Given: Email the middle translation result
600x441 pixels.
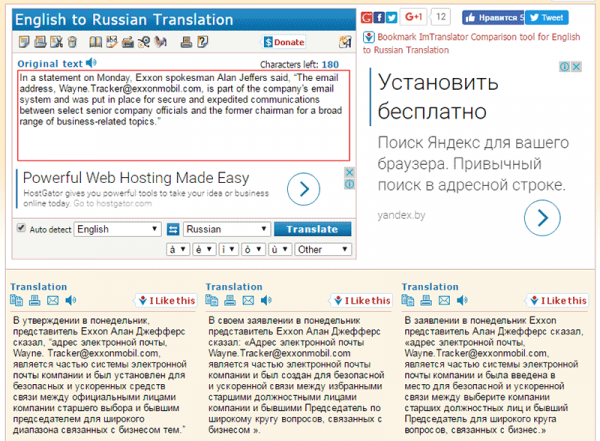Looking at the screenshot, I should [x=248, y=301].
